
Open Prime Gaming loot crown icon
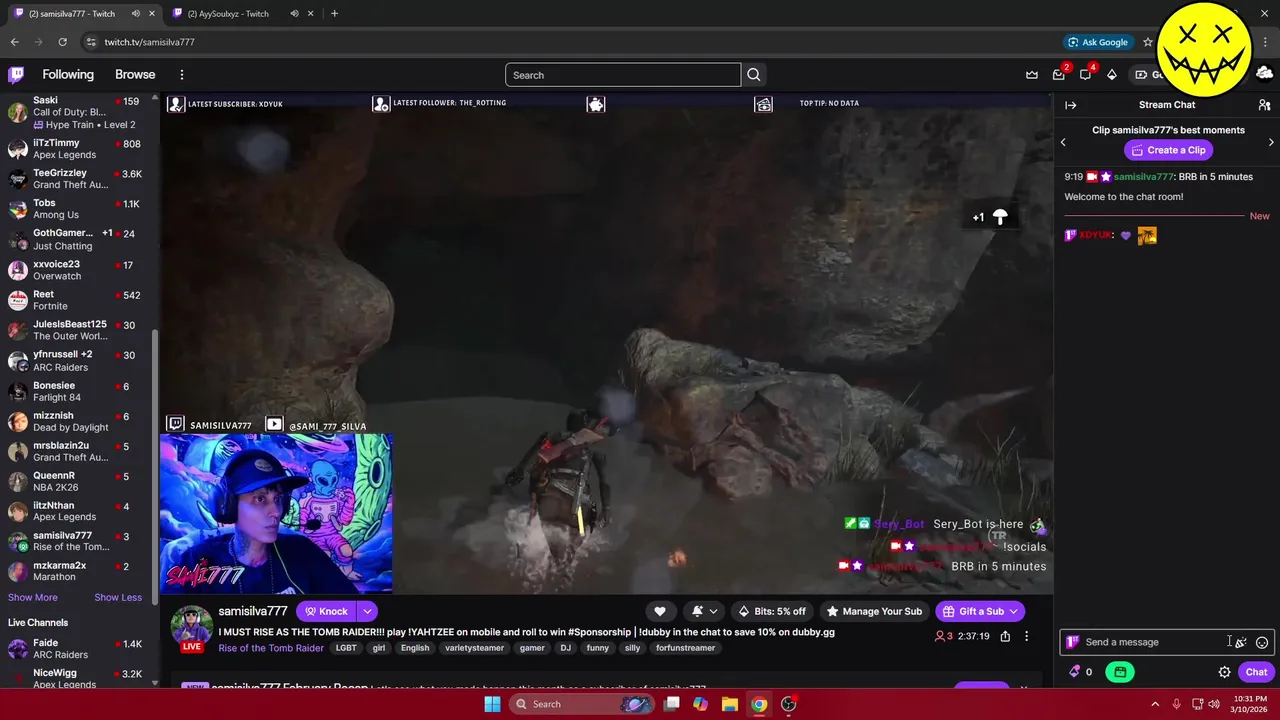pyautogui.click(x=1032, y=75)
